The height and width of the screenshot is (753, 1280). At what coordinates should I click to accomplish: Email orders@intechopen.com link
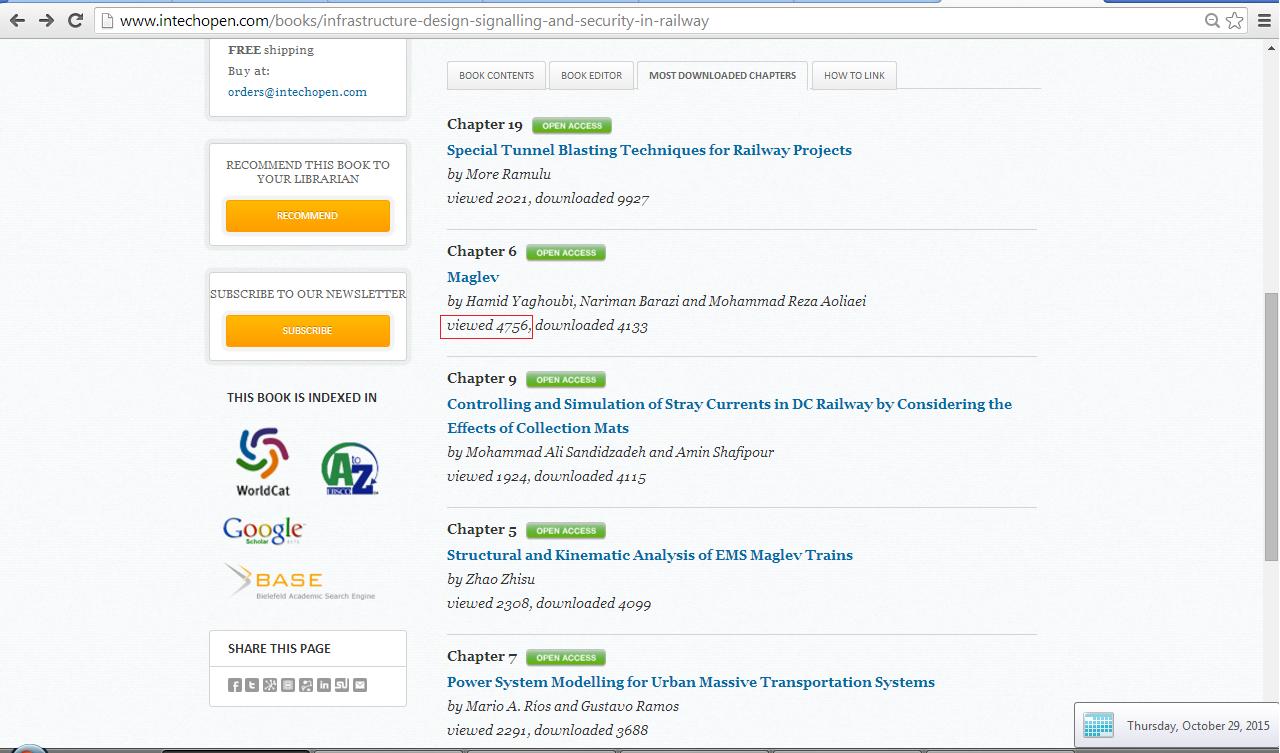tap(297, 92)
